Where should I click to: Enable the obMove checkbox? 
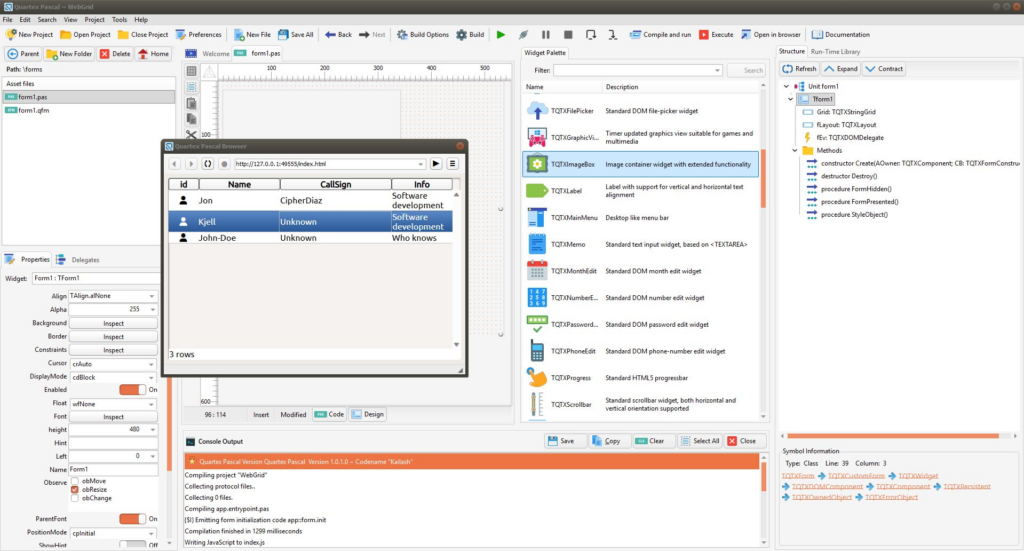(75, 481)
